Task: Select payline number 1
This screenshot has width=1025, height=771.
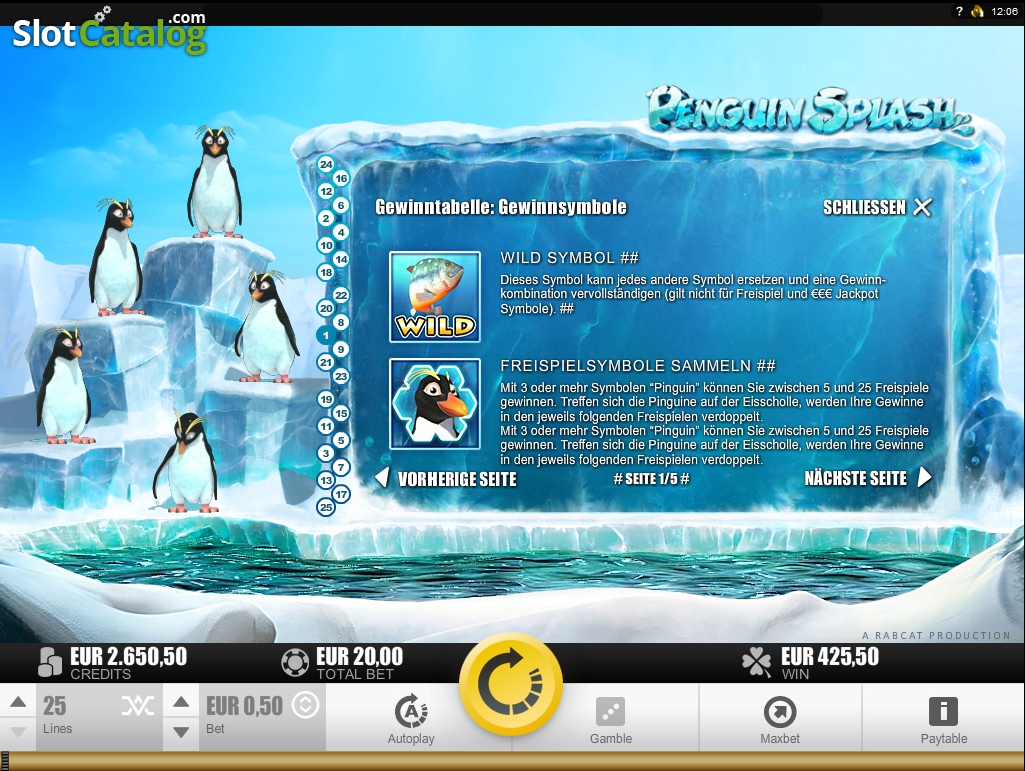Action: point(326,335)
